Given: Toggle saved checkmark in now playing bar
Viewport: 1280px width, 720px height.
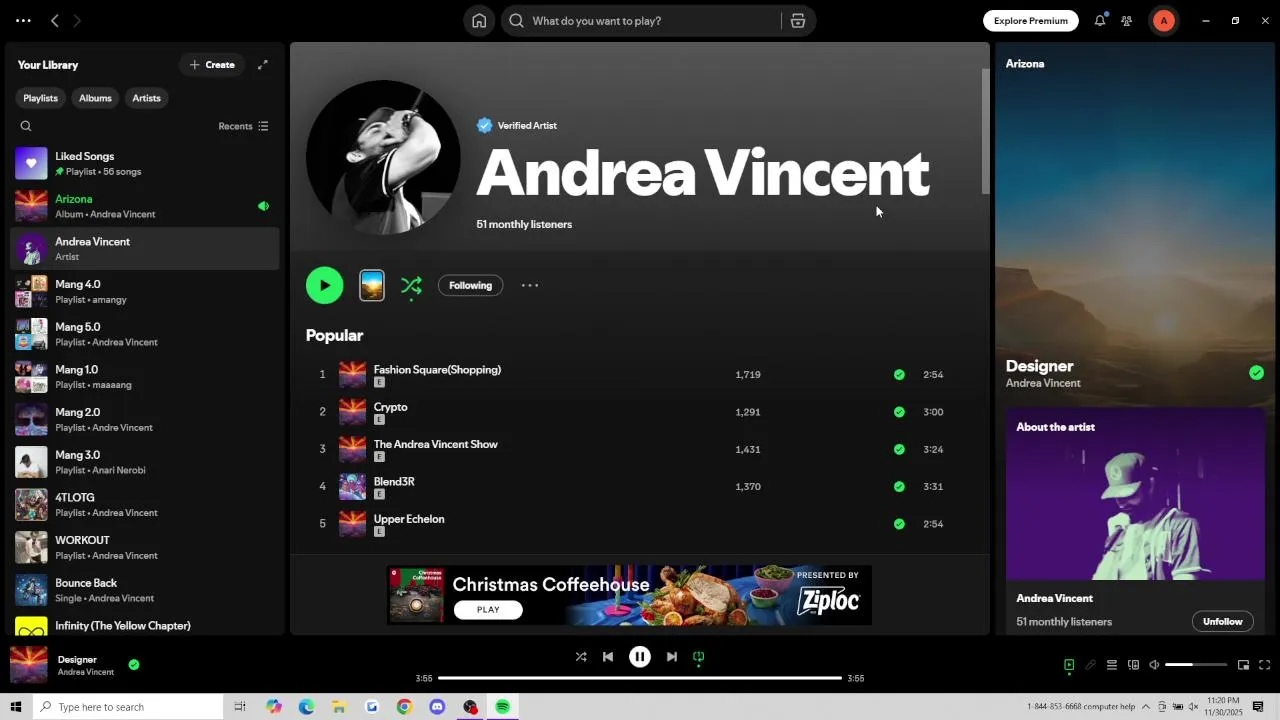Looking at the screenshot, I should 134,664.
